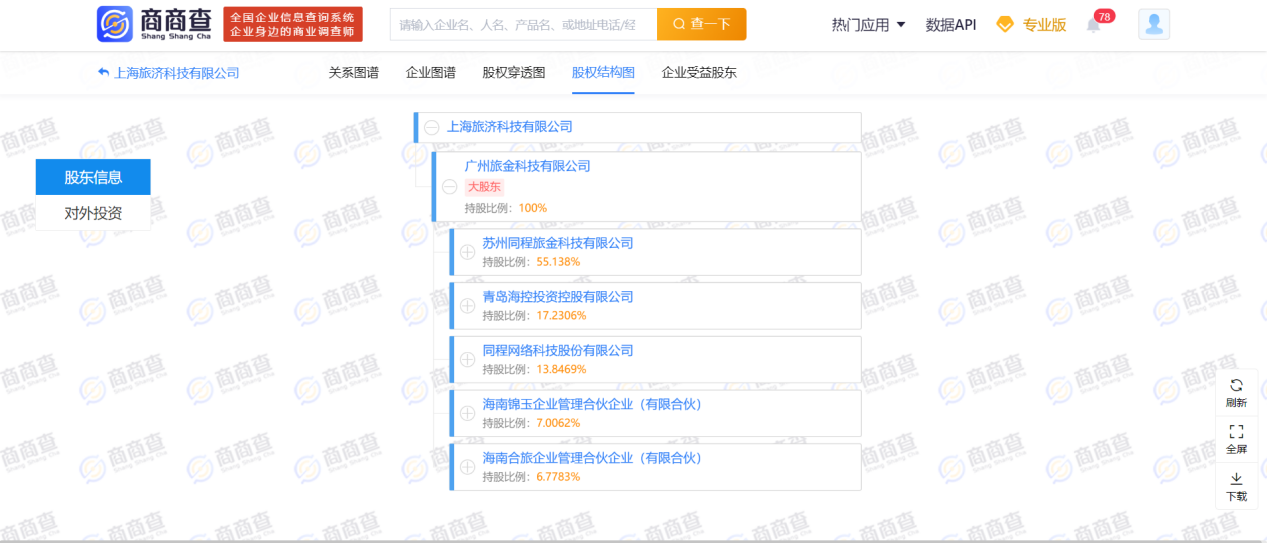This screenshot has height=543, width=1267.
Task: Expand the 海南锦玉企业管理合伙企业 node
Action: coord(467,413)
